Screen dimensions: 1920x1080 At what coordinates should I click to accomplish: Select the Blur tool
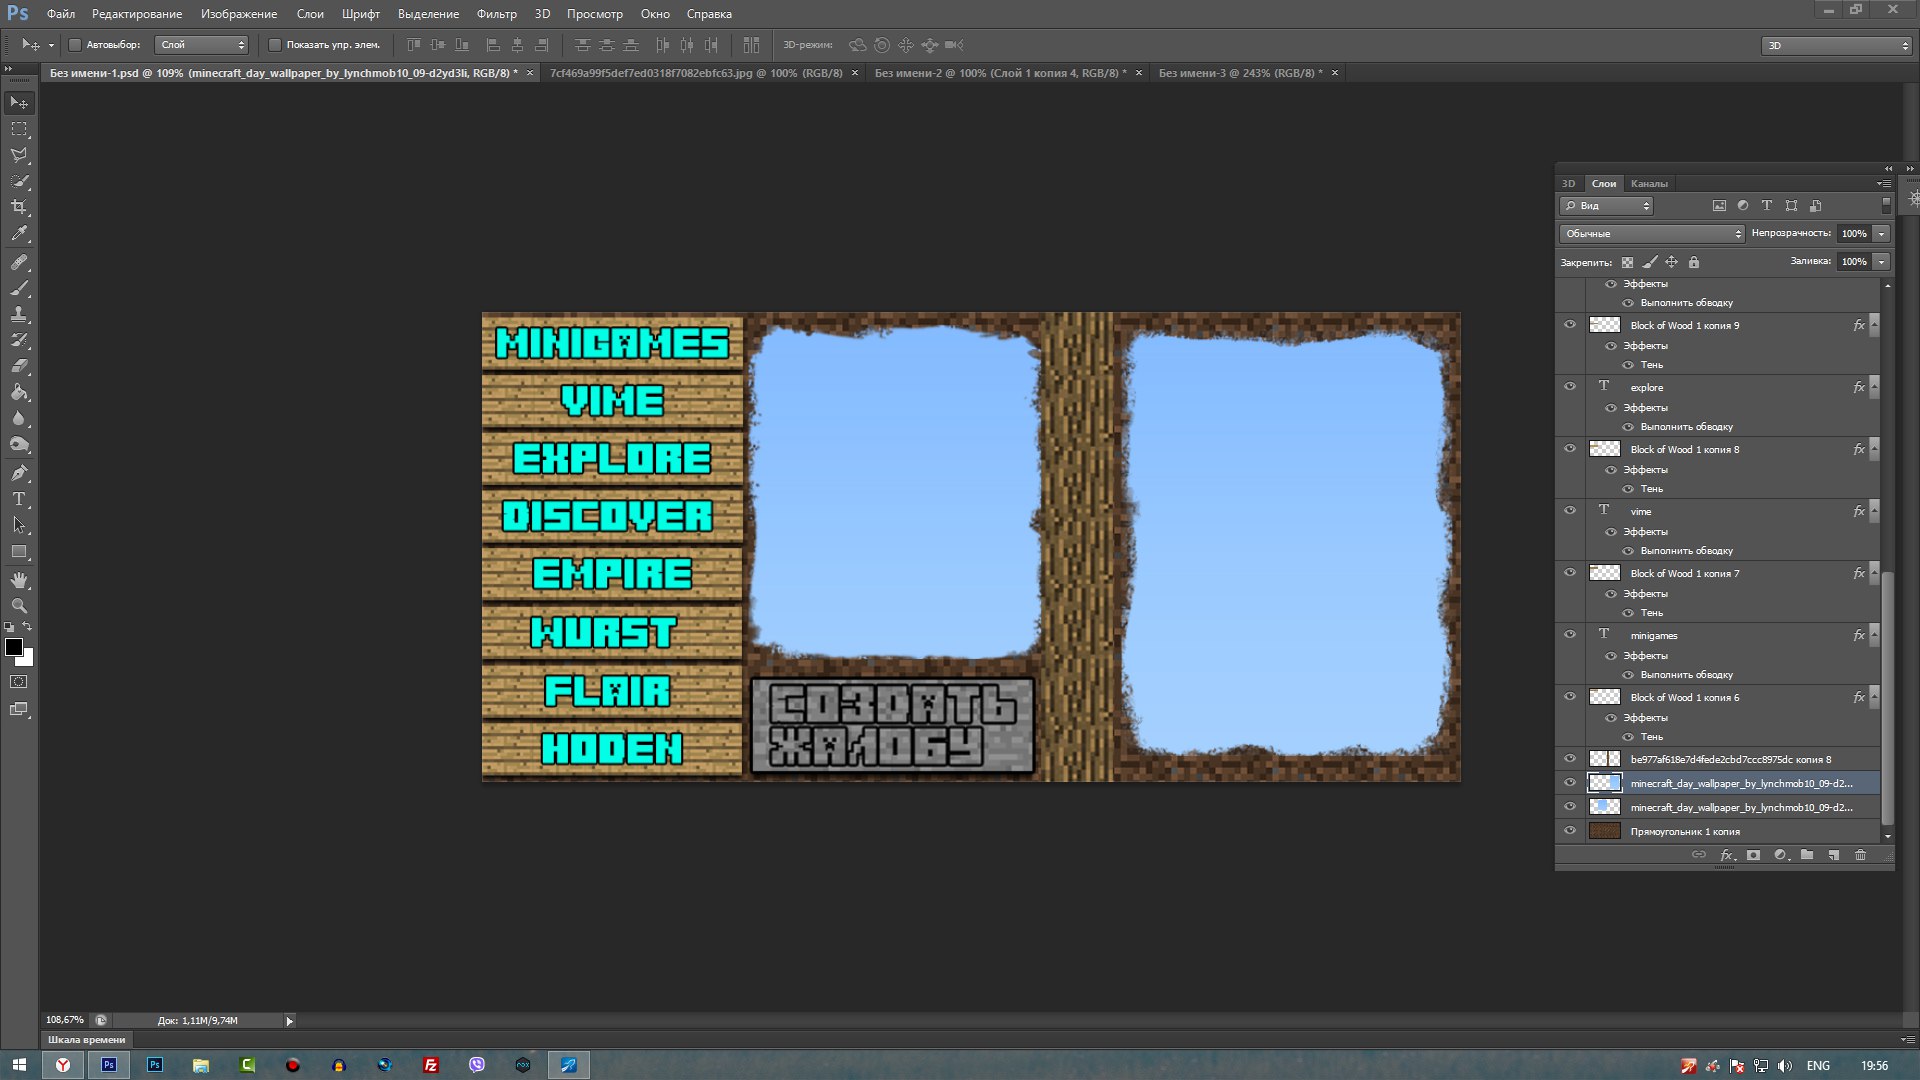[19, 418]
